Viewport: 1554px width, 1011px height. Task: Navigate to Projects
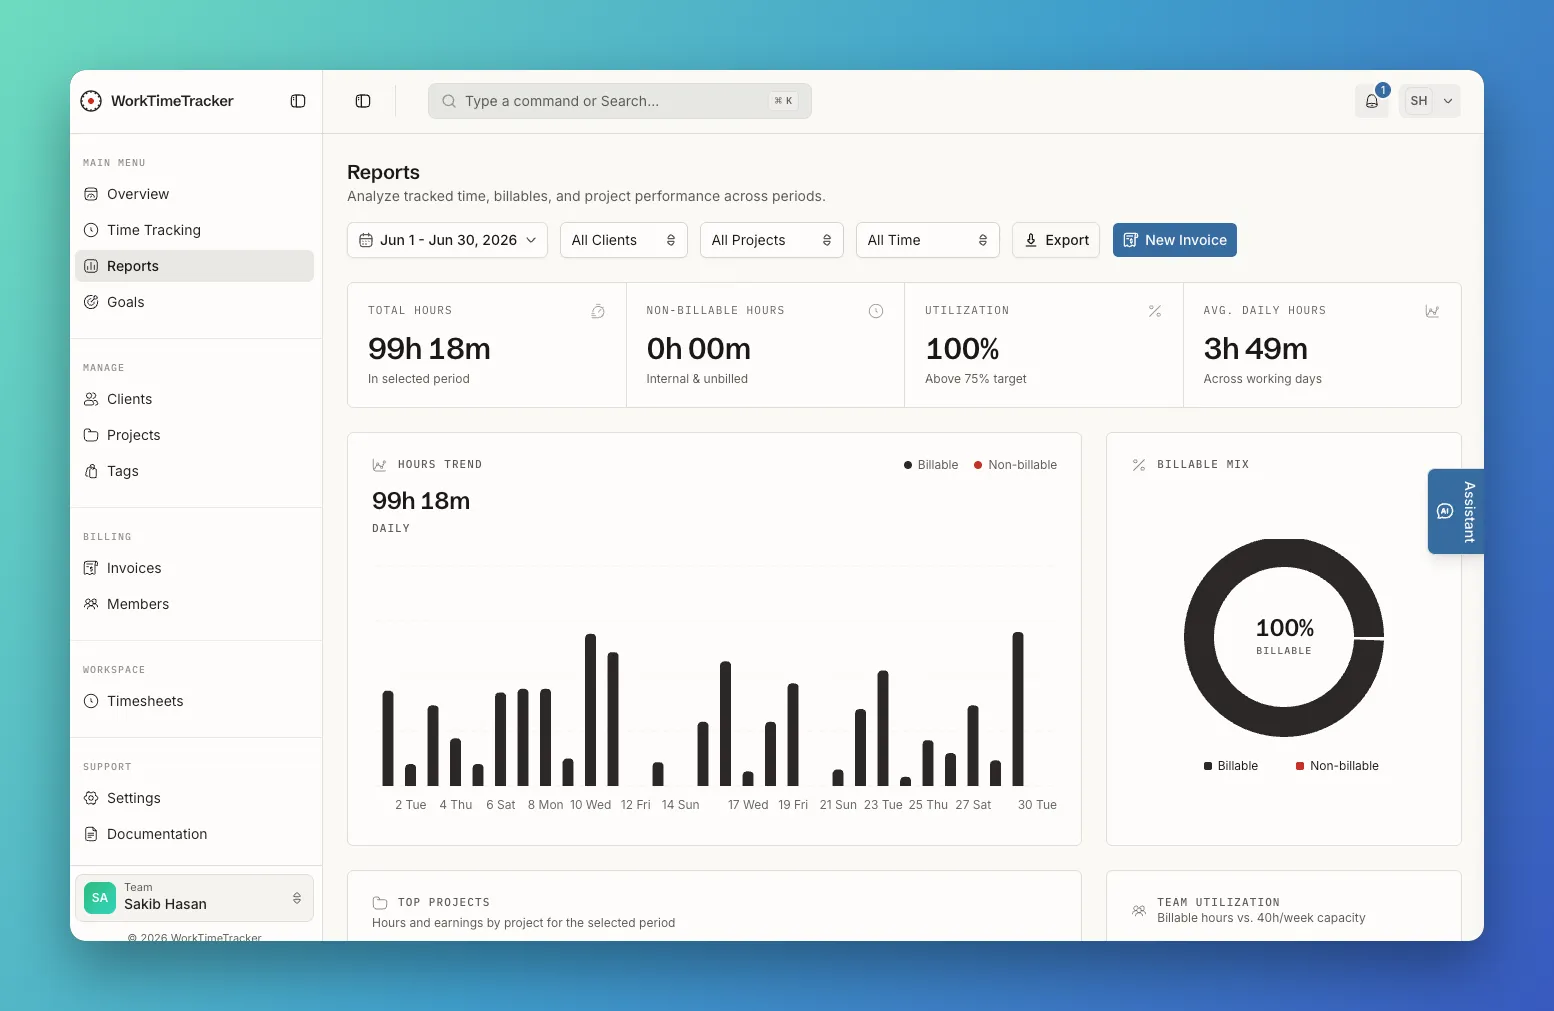point(194,435)
